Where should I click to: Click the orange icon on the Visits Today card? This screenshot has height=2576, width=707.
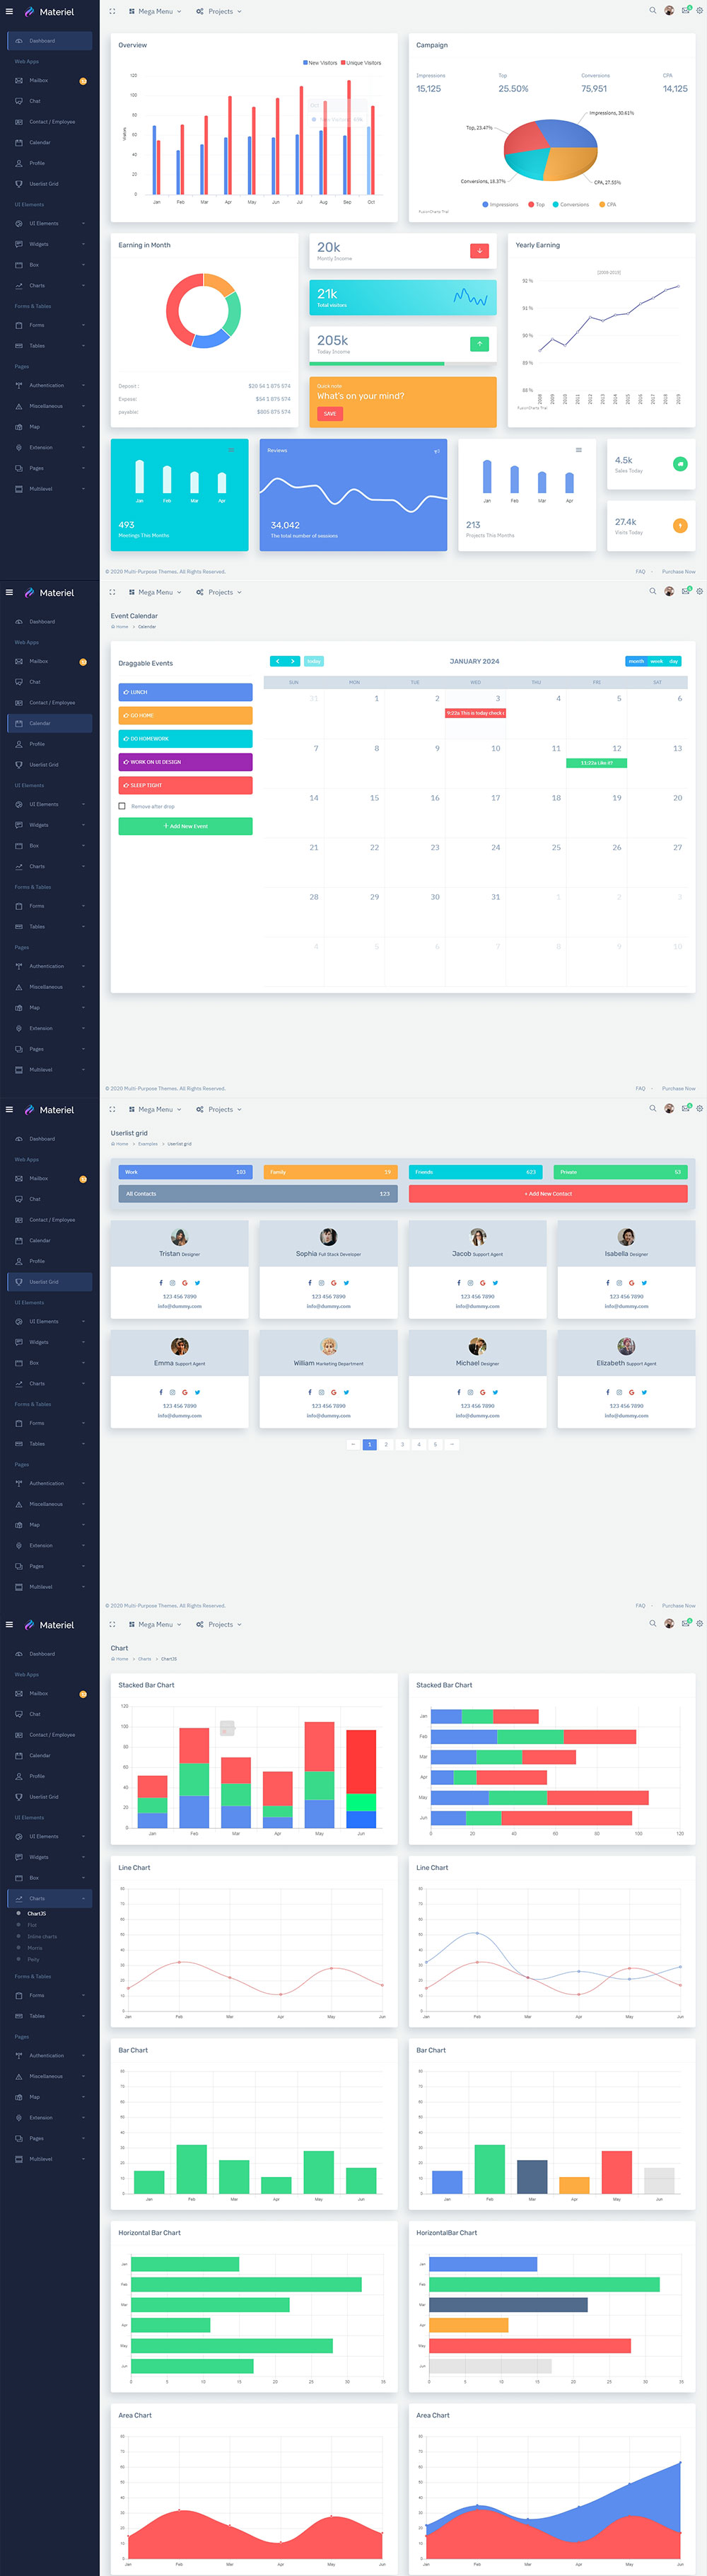click(680, 526)
